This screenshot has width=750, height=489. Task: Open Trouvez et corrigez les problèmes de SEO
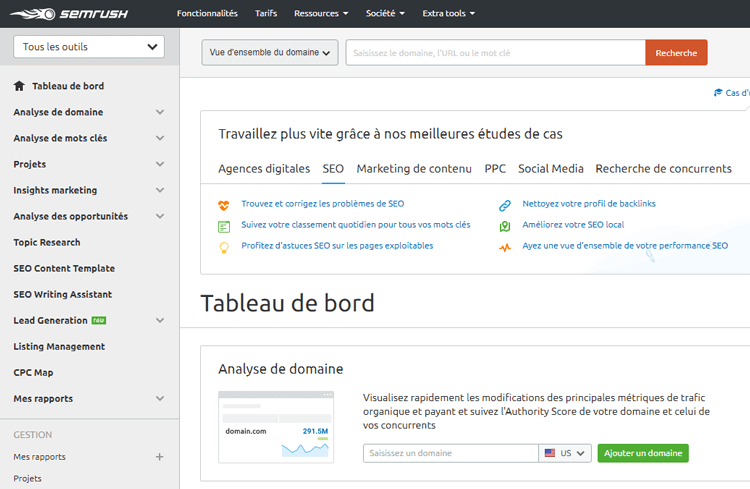coord(322,204)
